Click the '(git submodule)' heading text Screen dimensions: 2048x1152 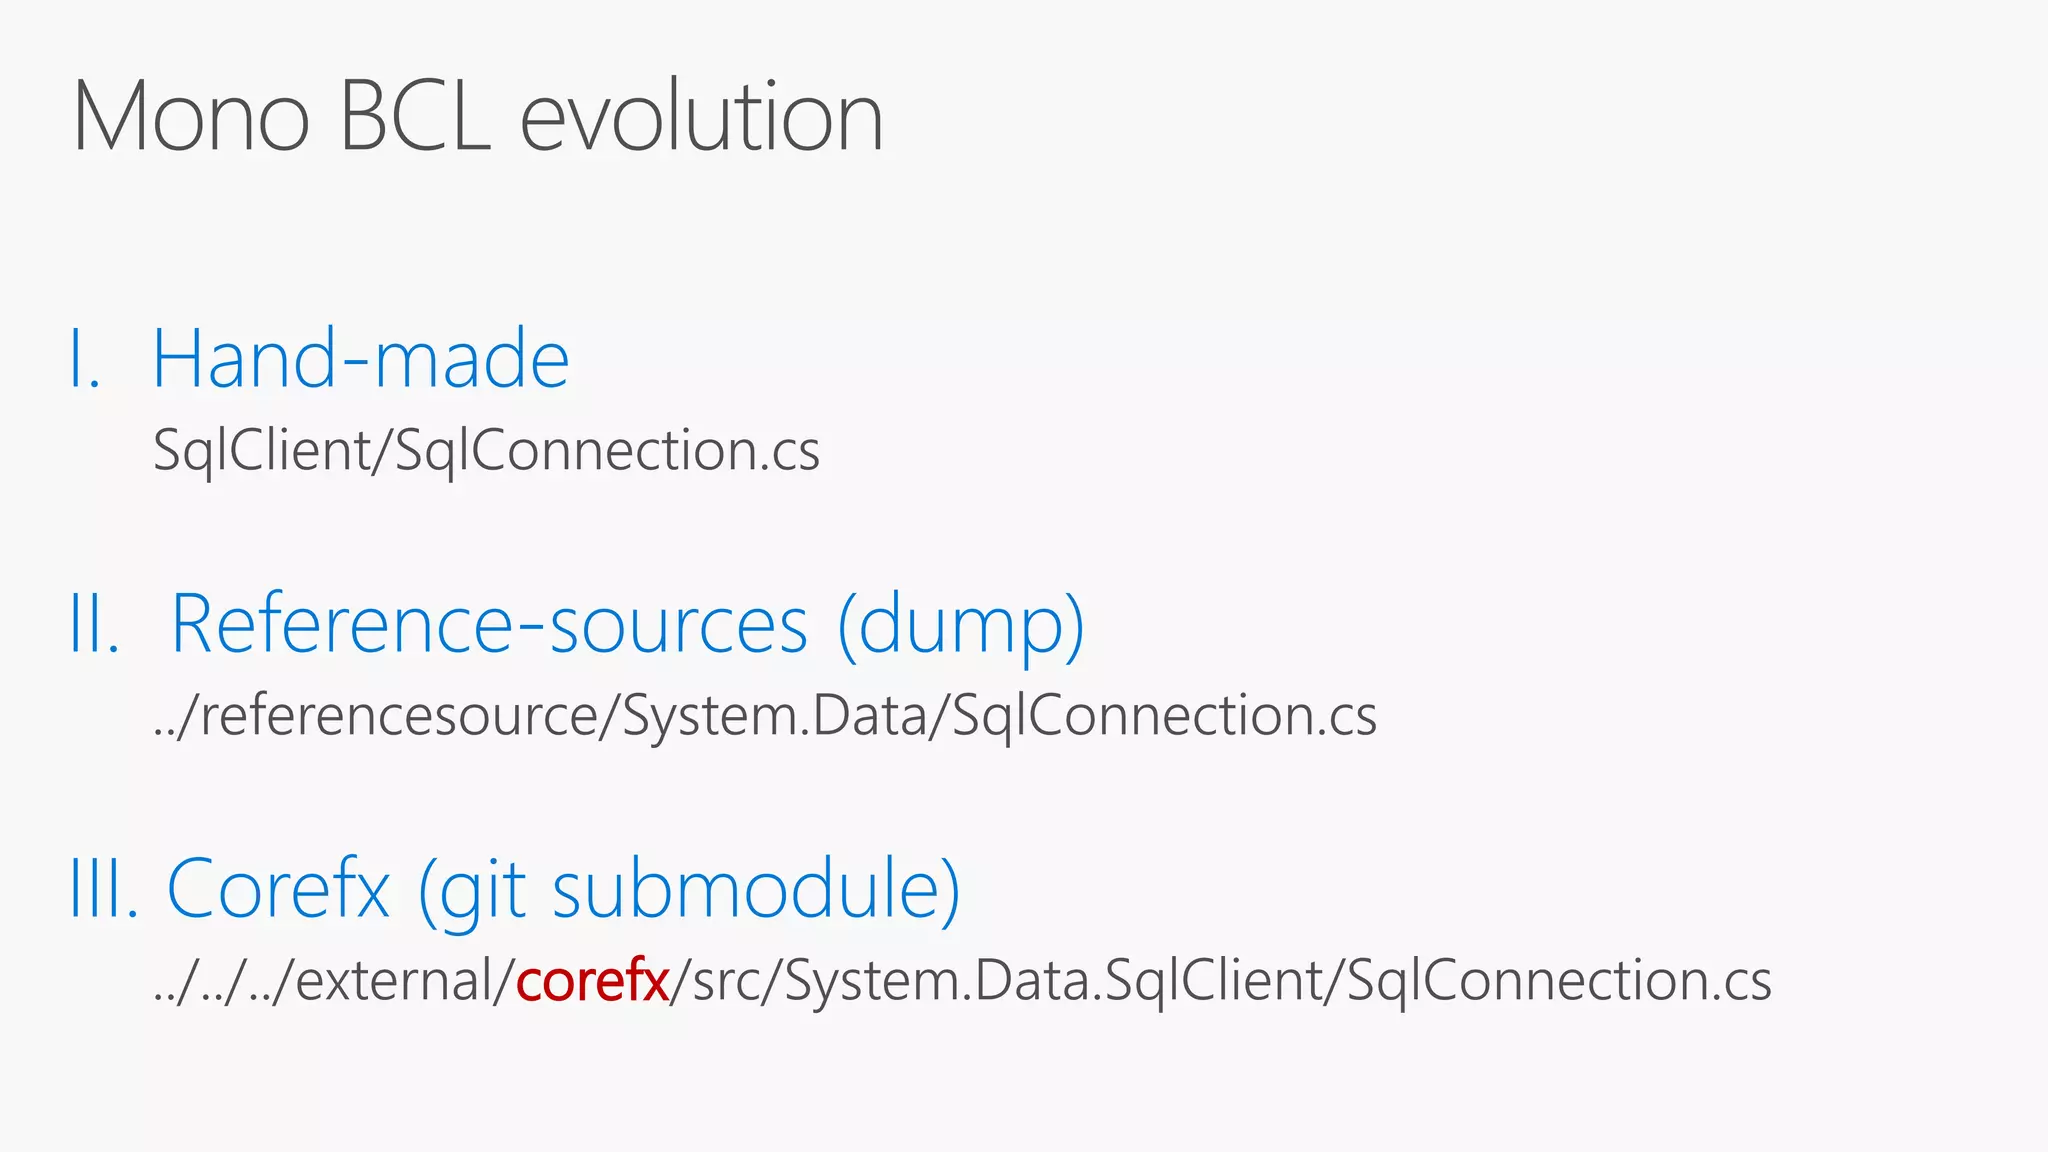pyautogui.click(x=688, y=889)
